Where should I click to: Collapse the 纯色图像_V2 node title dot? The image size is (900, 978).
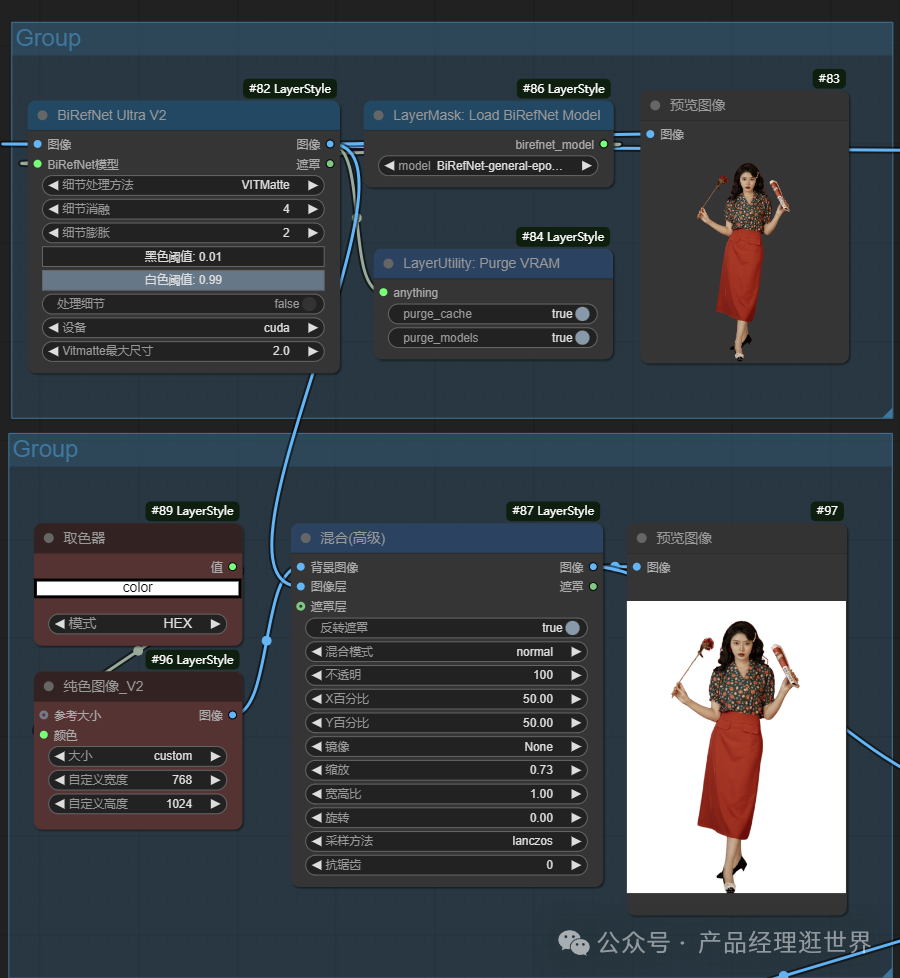point(49,686)
